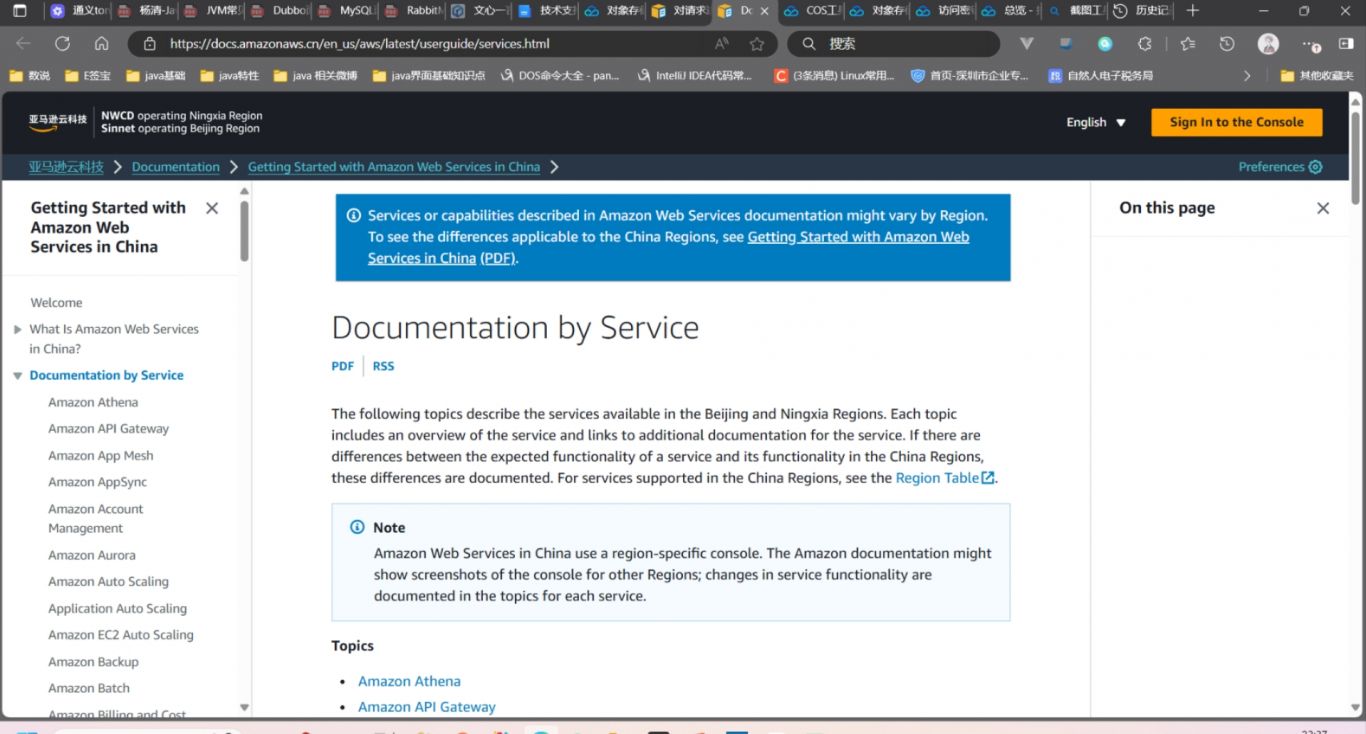Click the read aloud icon in address bar

coord(722,44)
